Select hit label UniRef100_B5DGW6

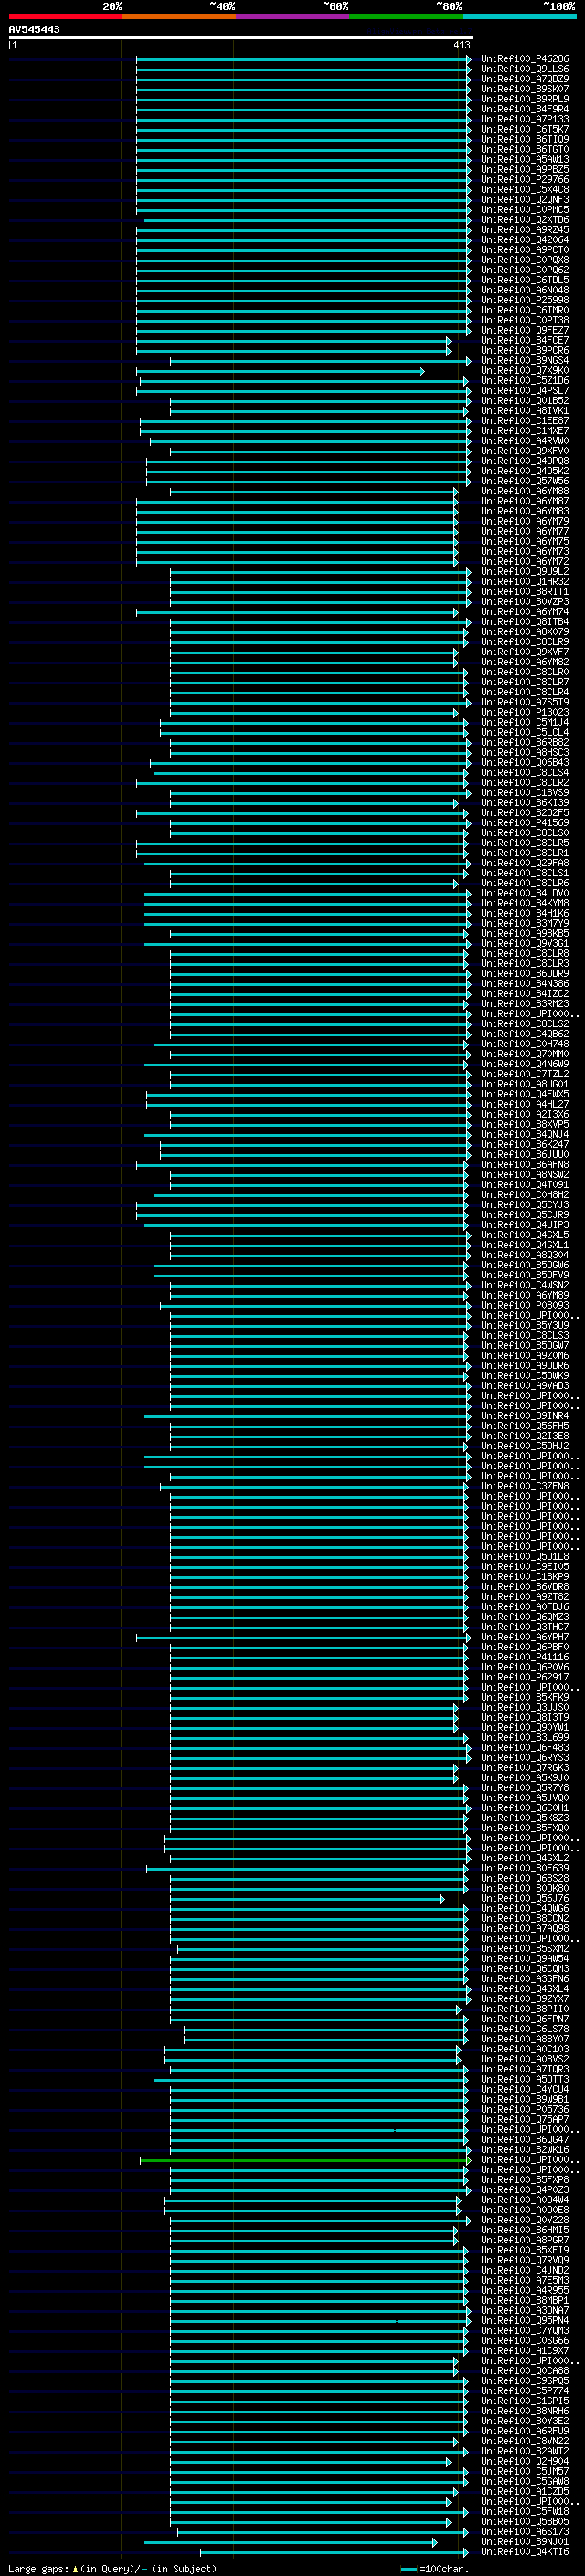pos(525,1265)
